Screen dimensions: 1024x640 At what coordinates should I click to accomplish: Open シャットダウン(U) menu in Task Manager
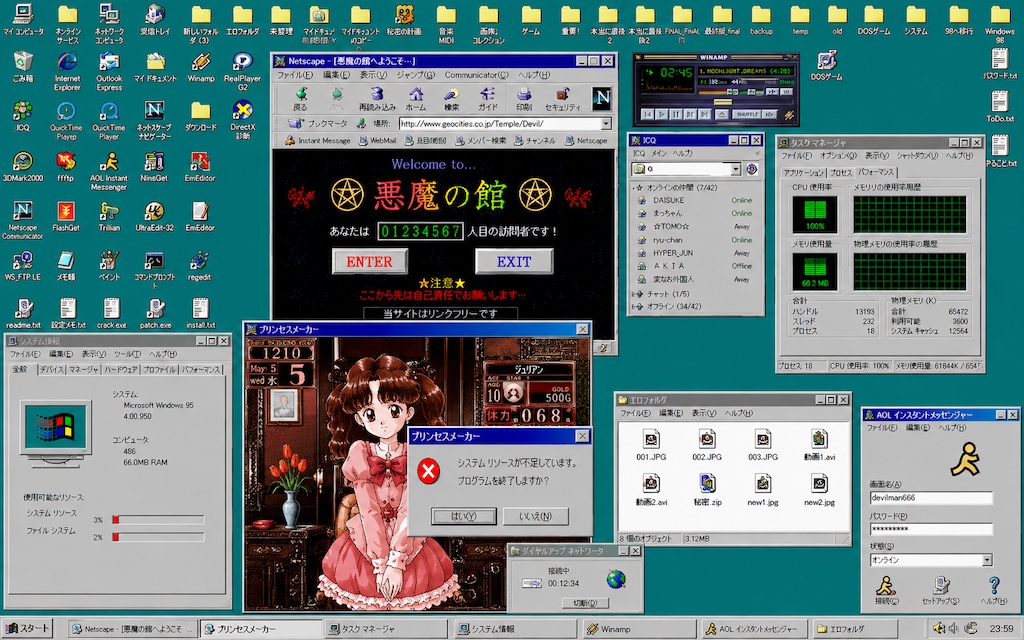click(x=916, y=156)
